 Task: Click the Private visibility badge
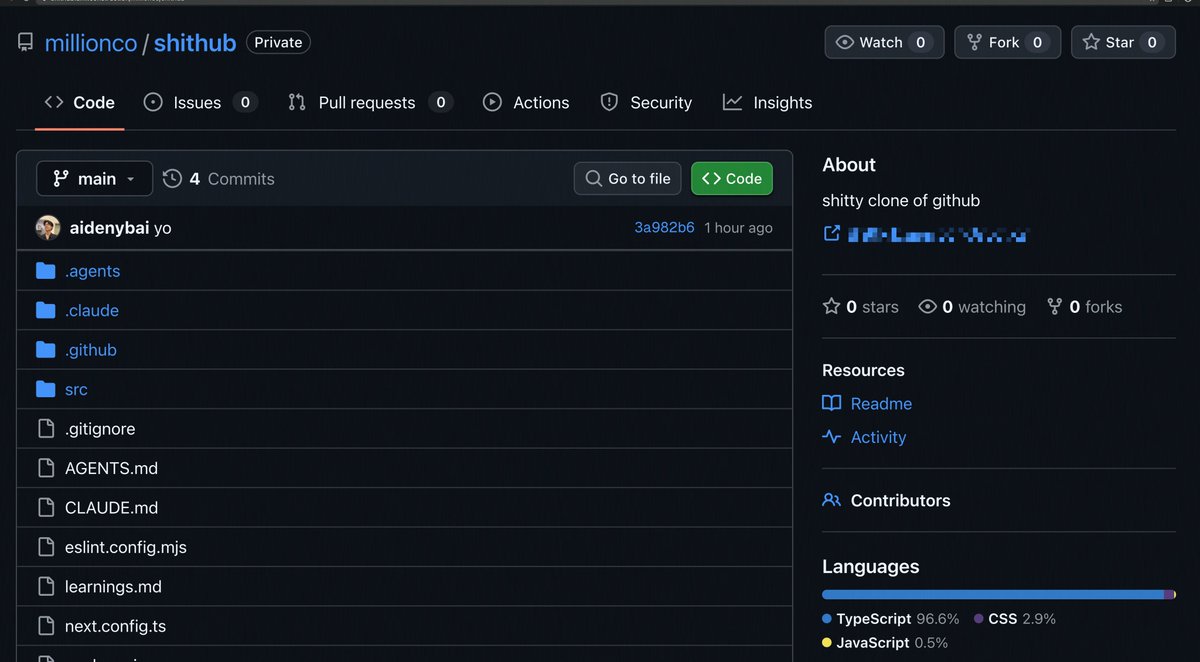tap(278, 42)
